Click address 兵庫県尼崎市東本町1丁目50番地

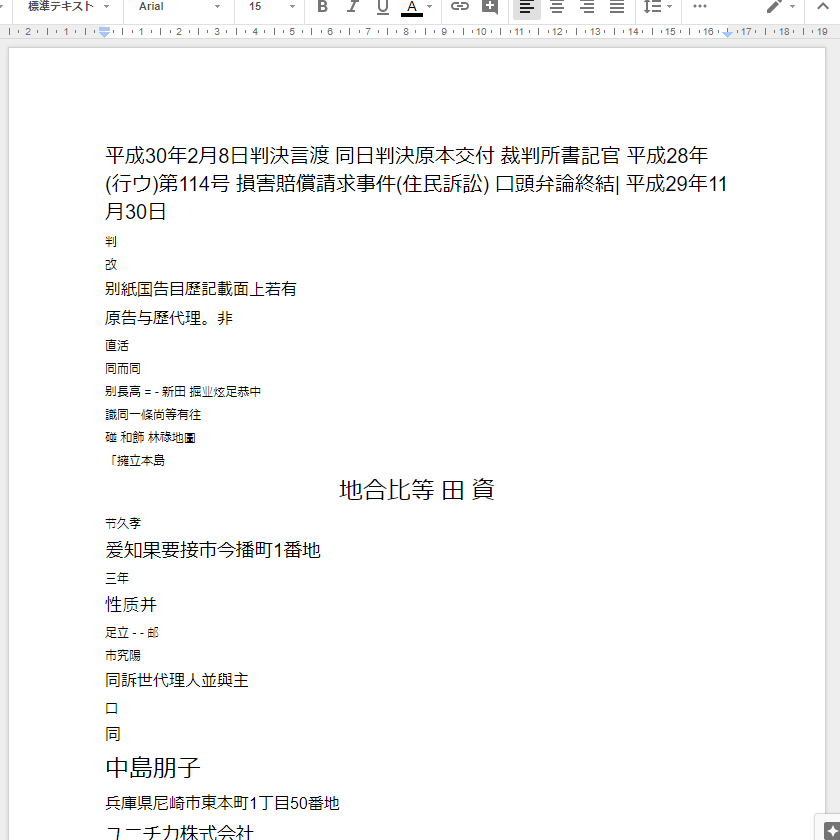tap(222, 803)
